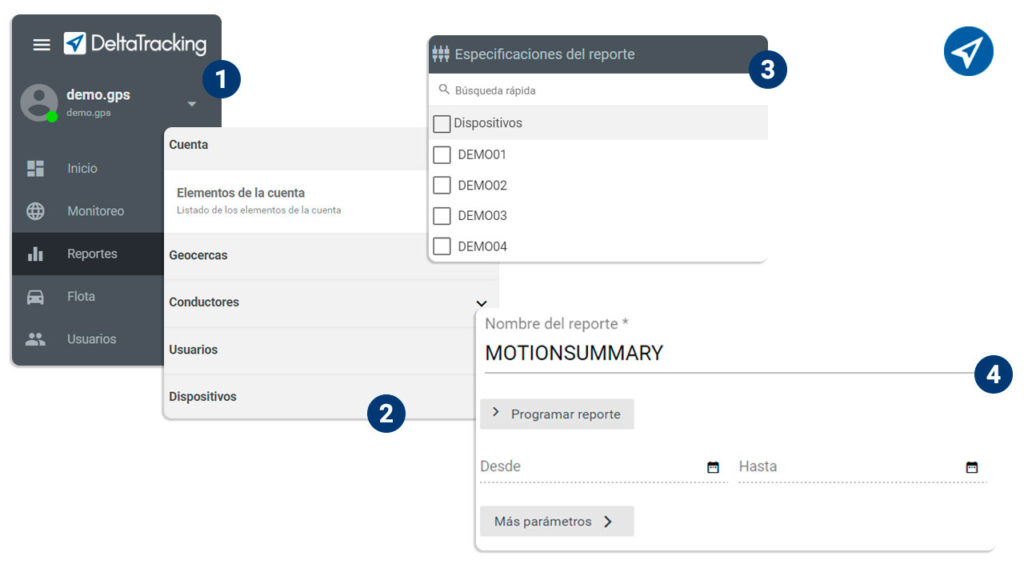Viewport: 1024px width, 576px height.
Task: Expand Conductores with its chevron arrow
Action: (481, 303)
